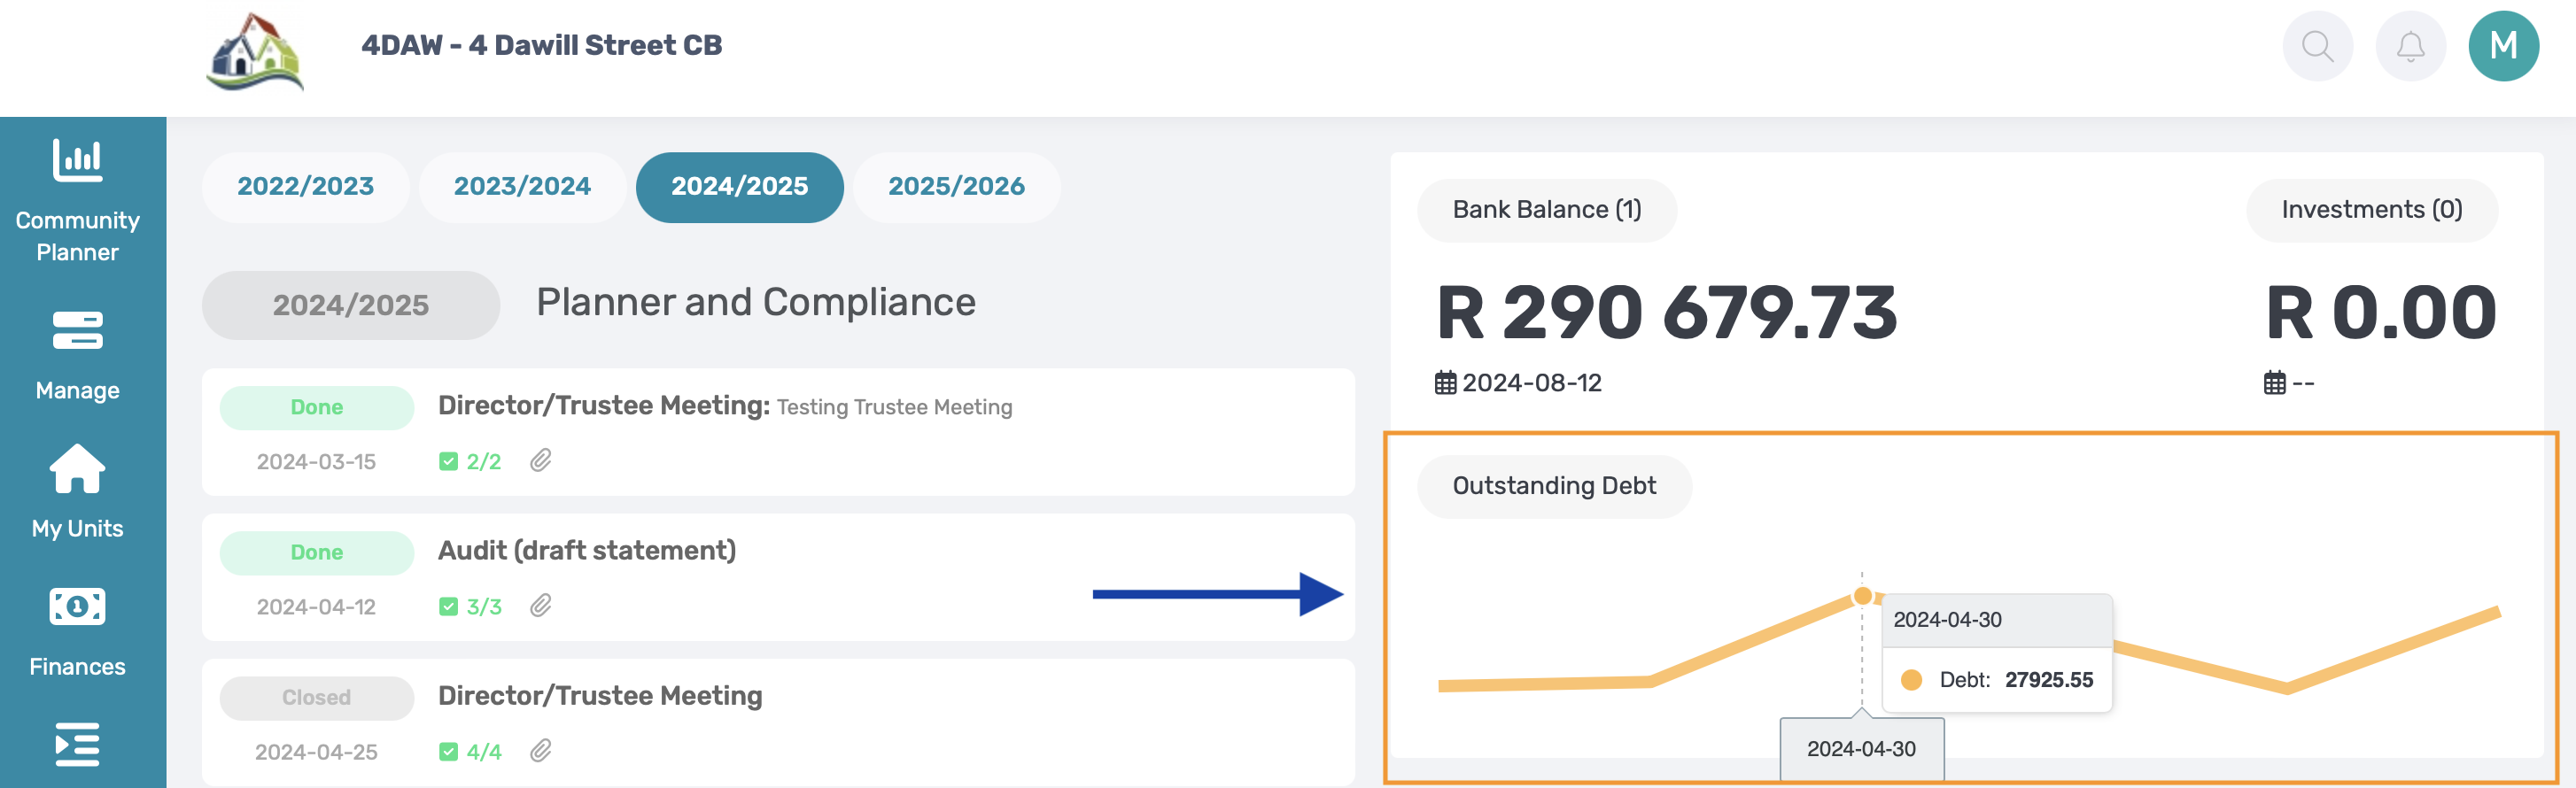Click the 4/4 checklist checkbox

coord(449,752)
